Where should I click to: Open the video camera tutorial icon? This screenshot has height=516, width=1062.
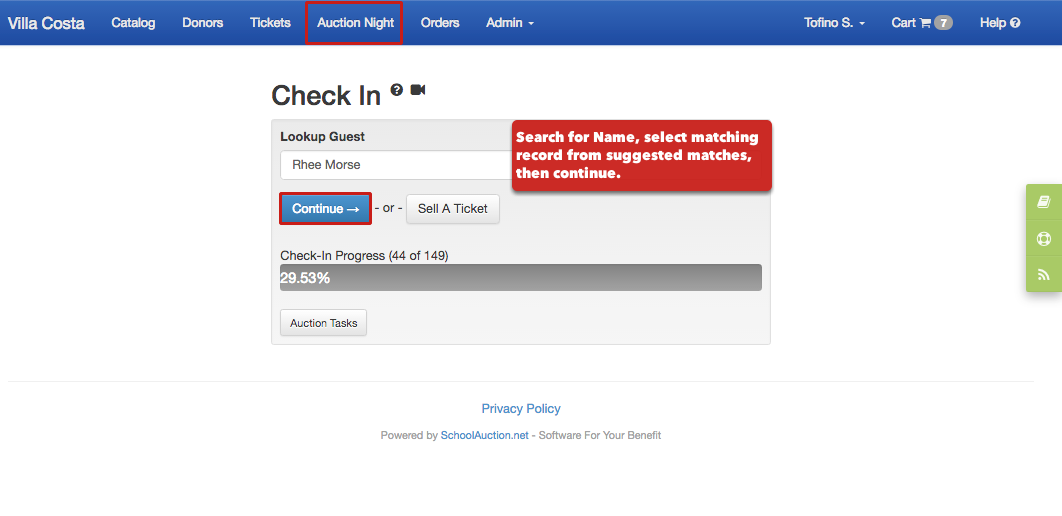coord(418,89)
